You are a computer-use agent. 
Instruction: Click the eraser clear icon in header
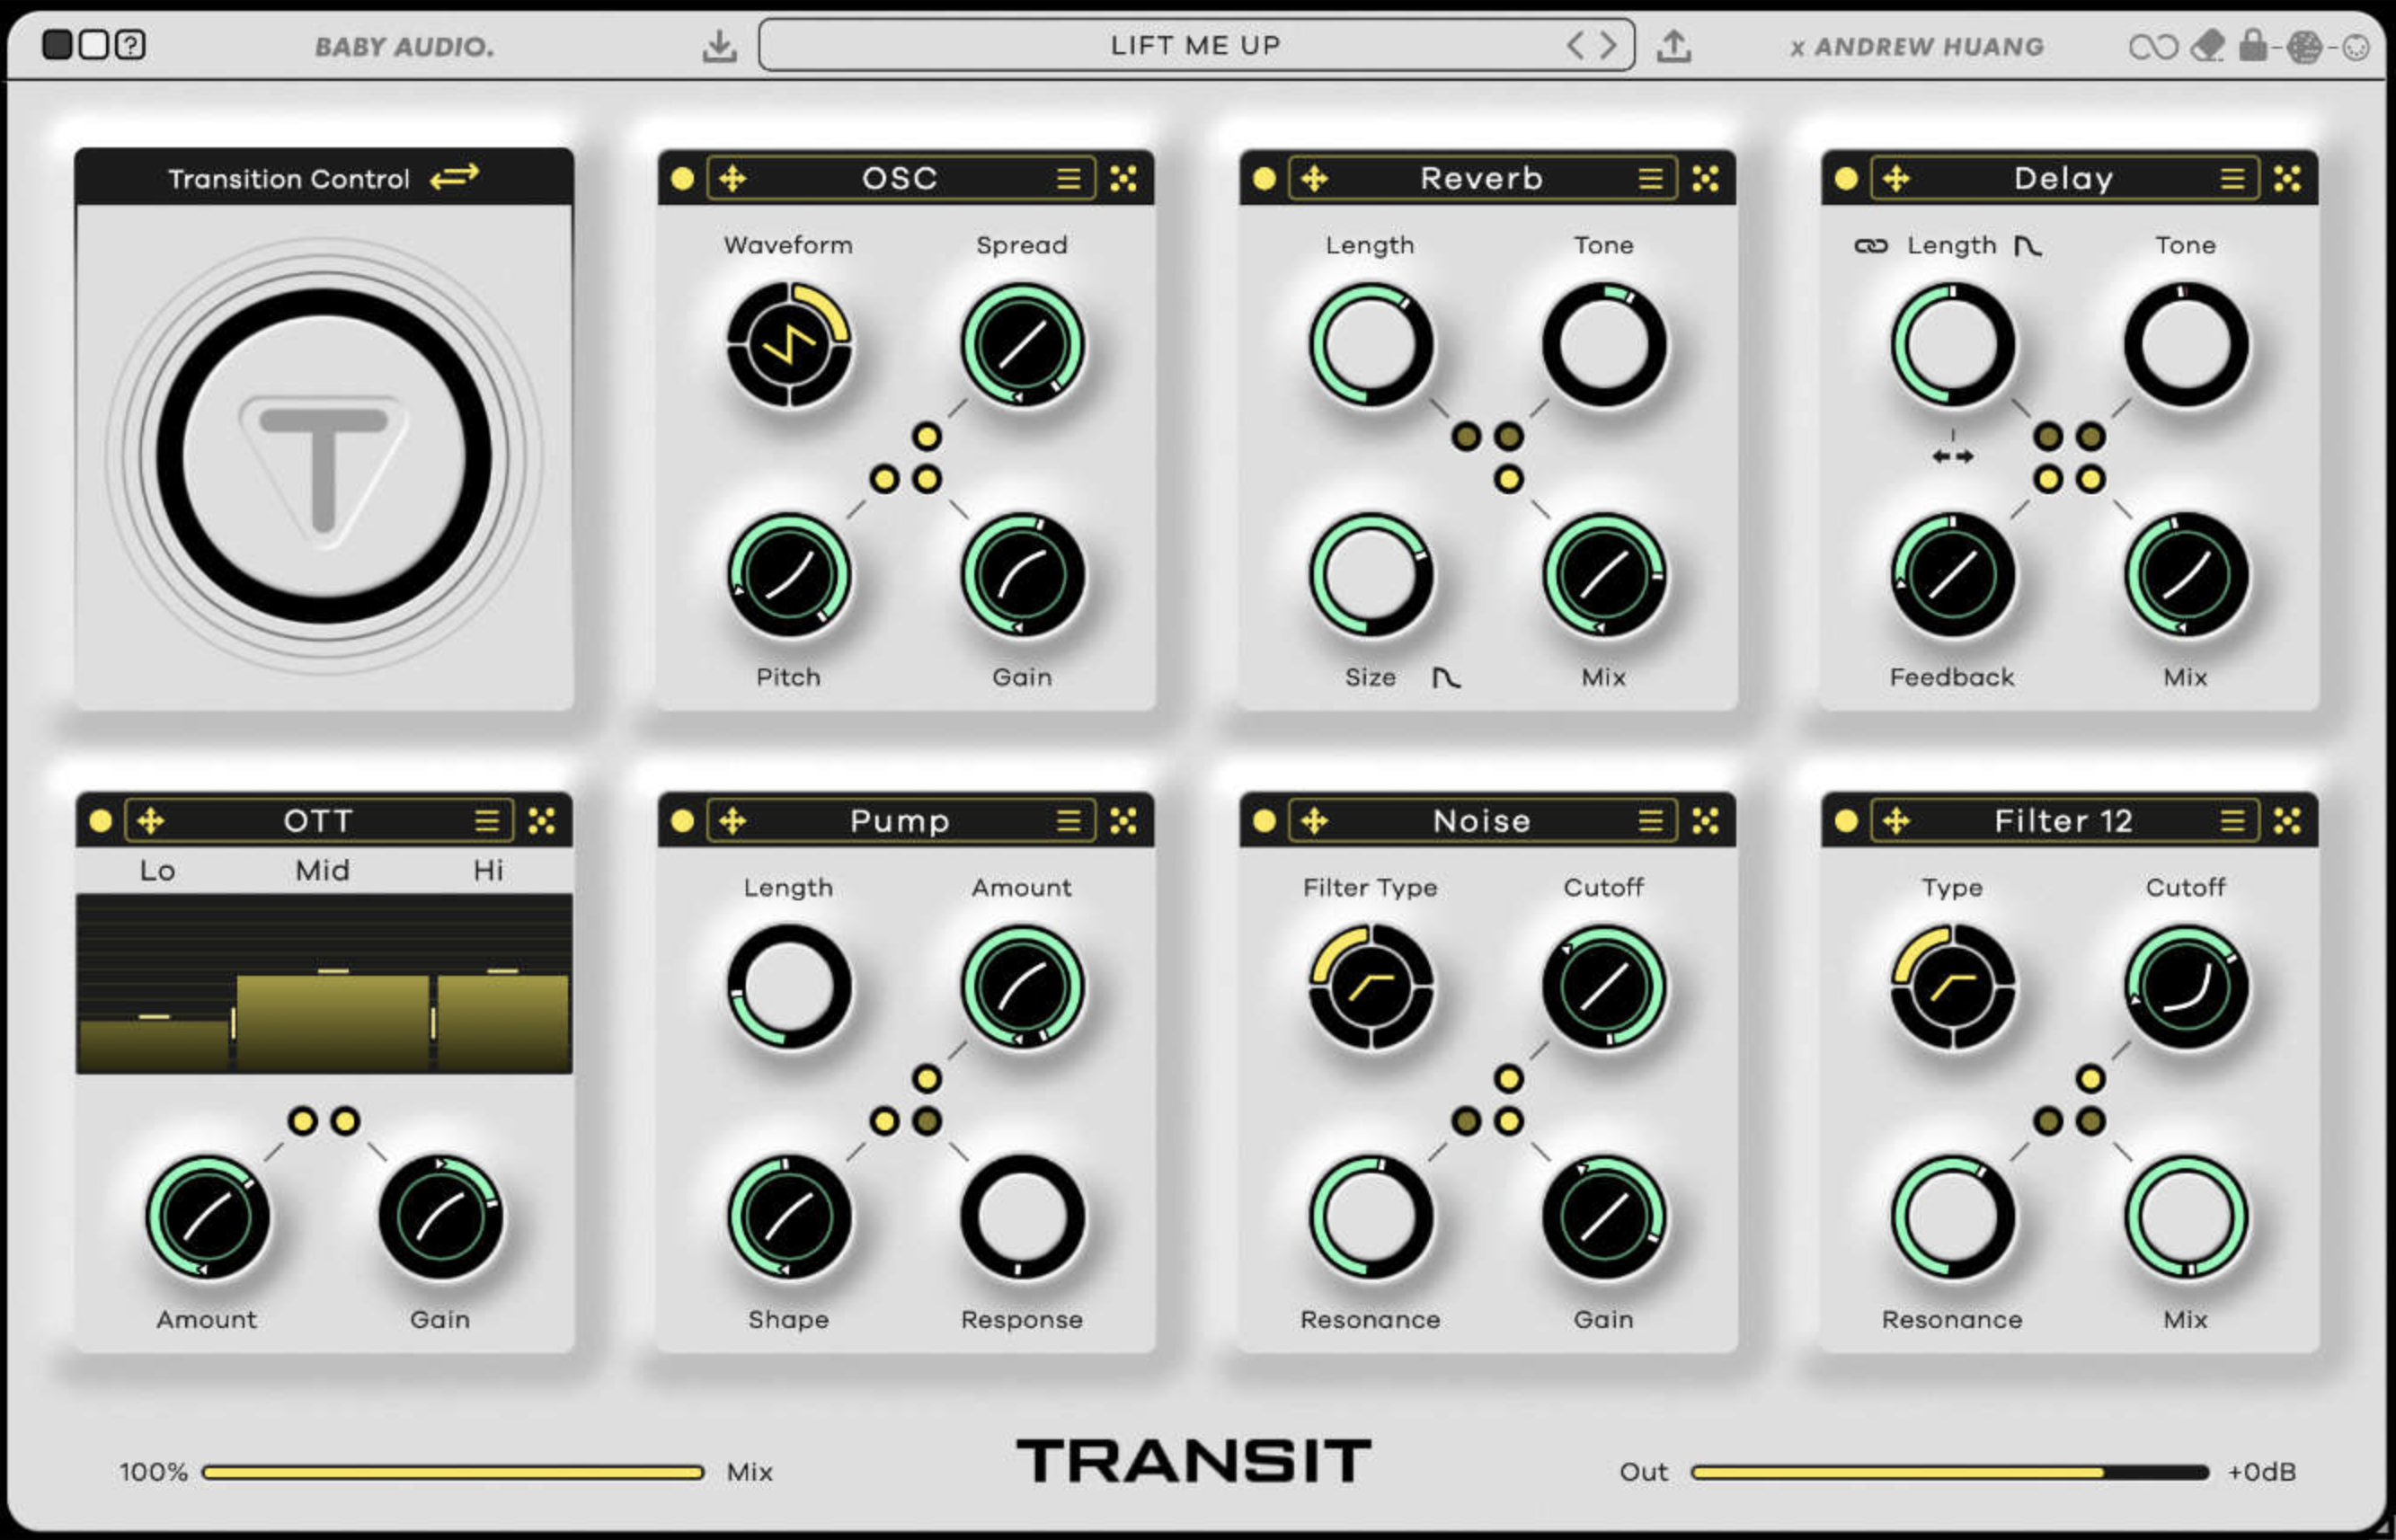pos(2207,46)
